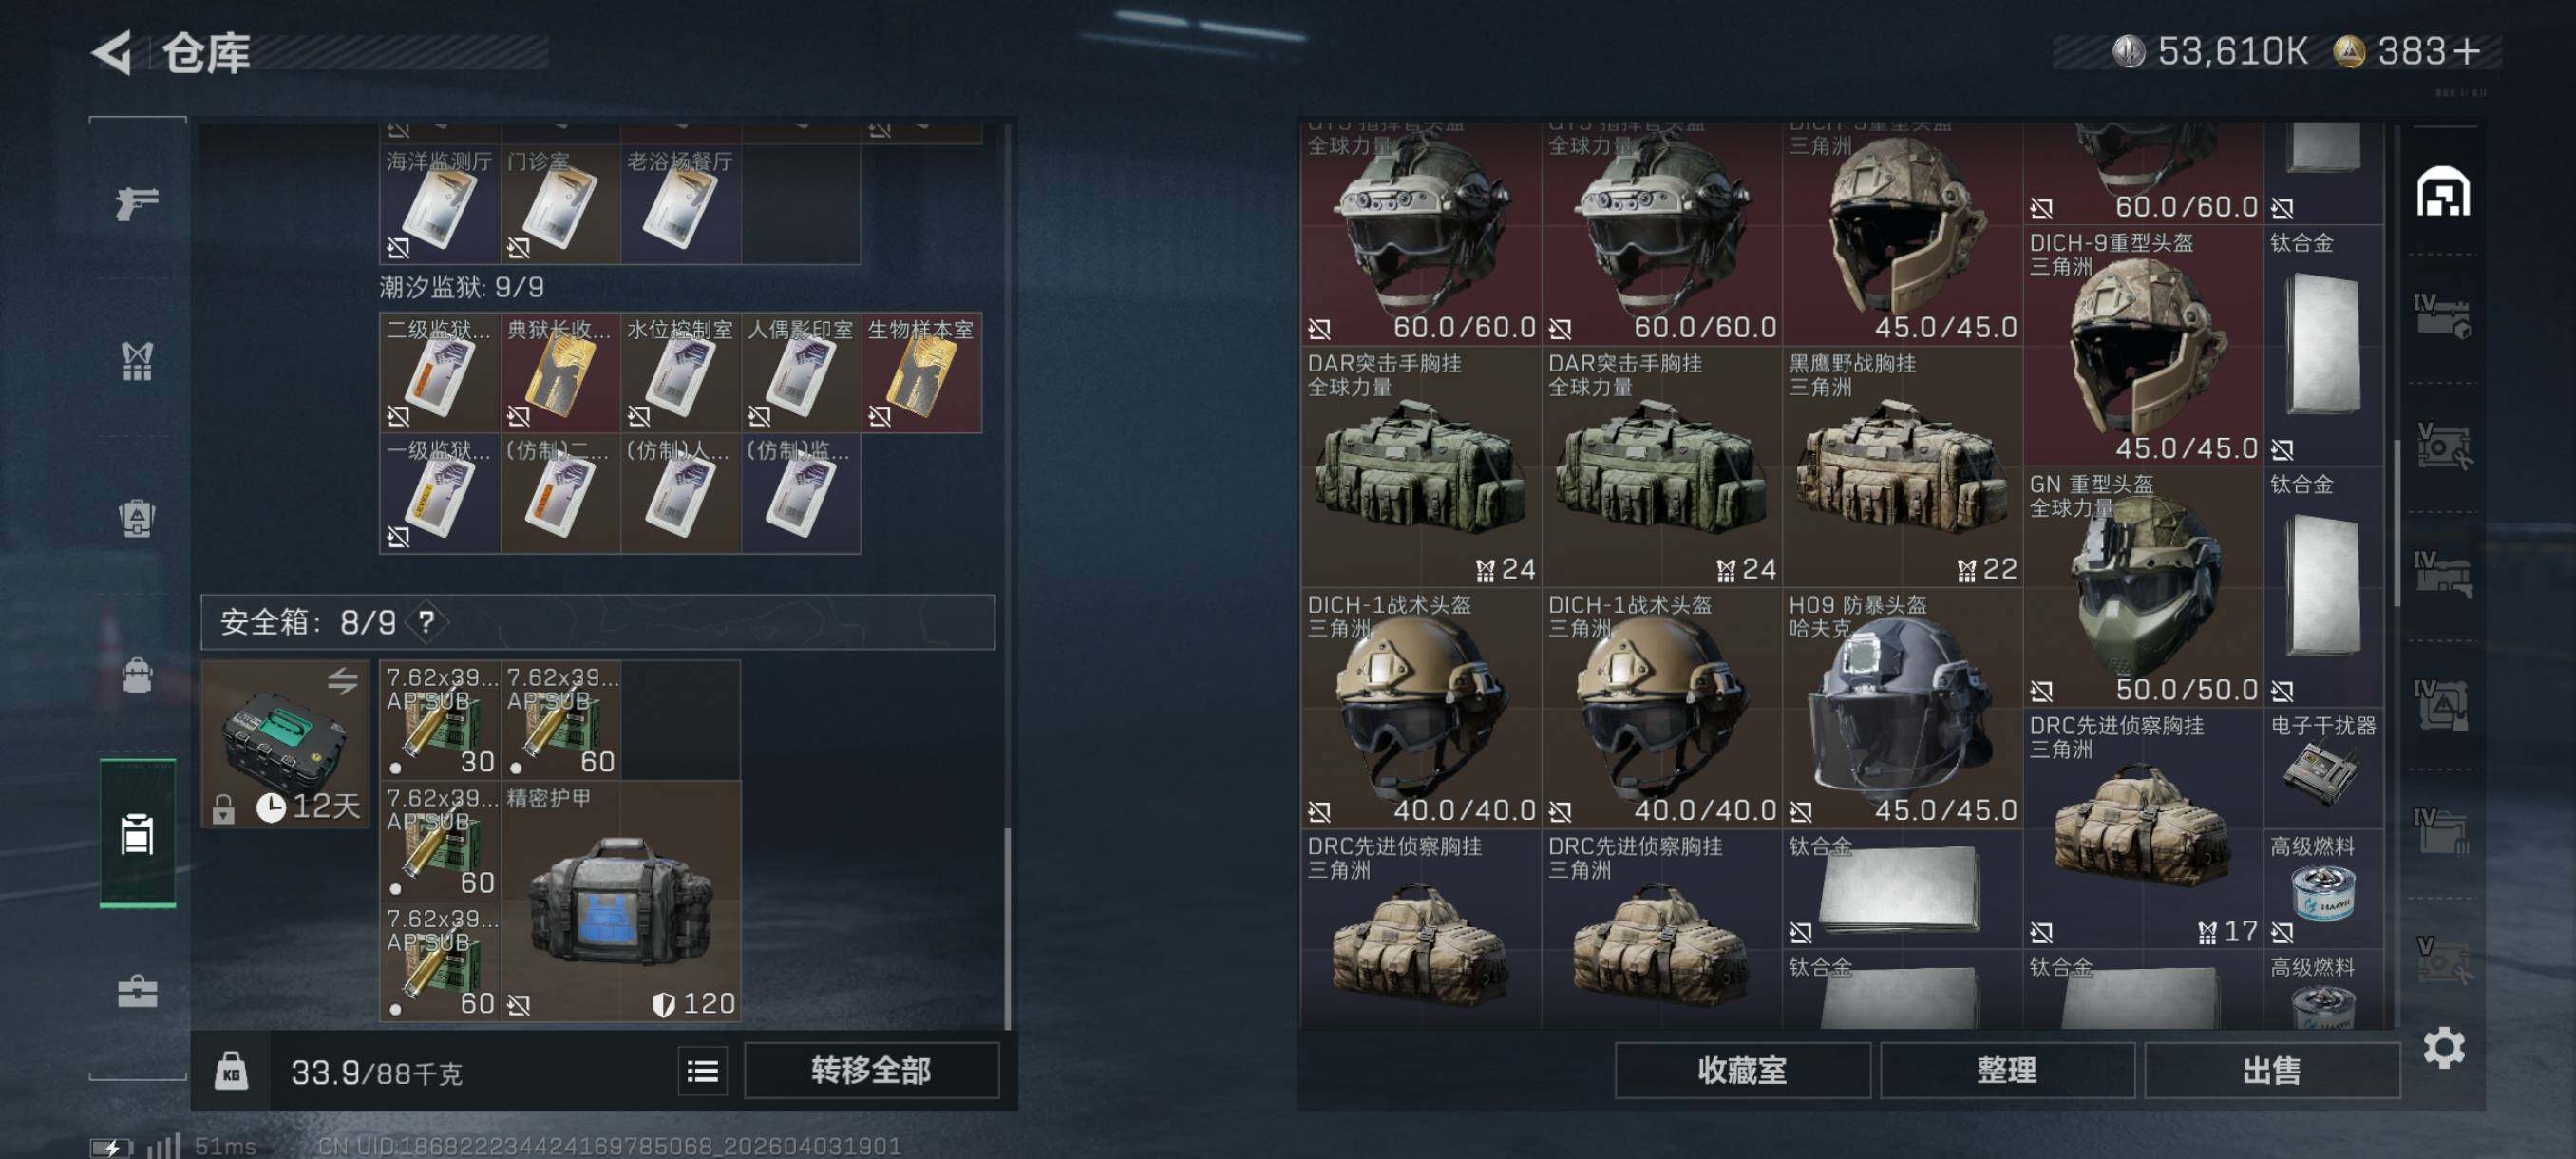Open the stash home icon at top right

point(2443,191)
